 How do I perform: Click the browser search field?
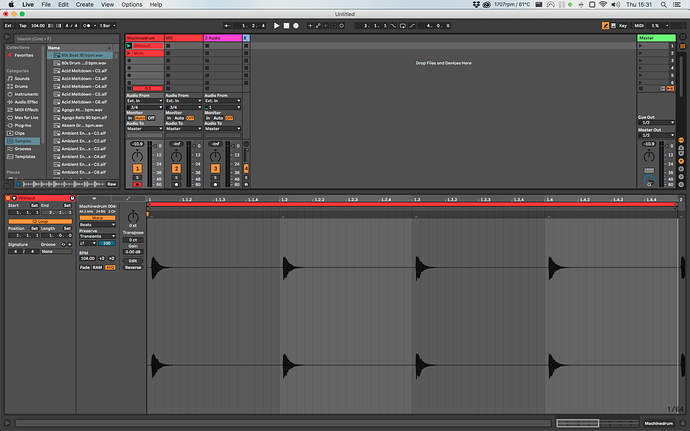66,39
